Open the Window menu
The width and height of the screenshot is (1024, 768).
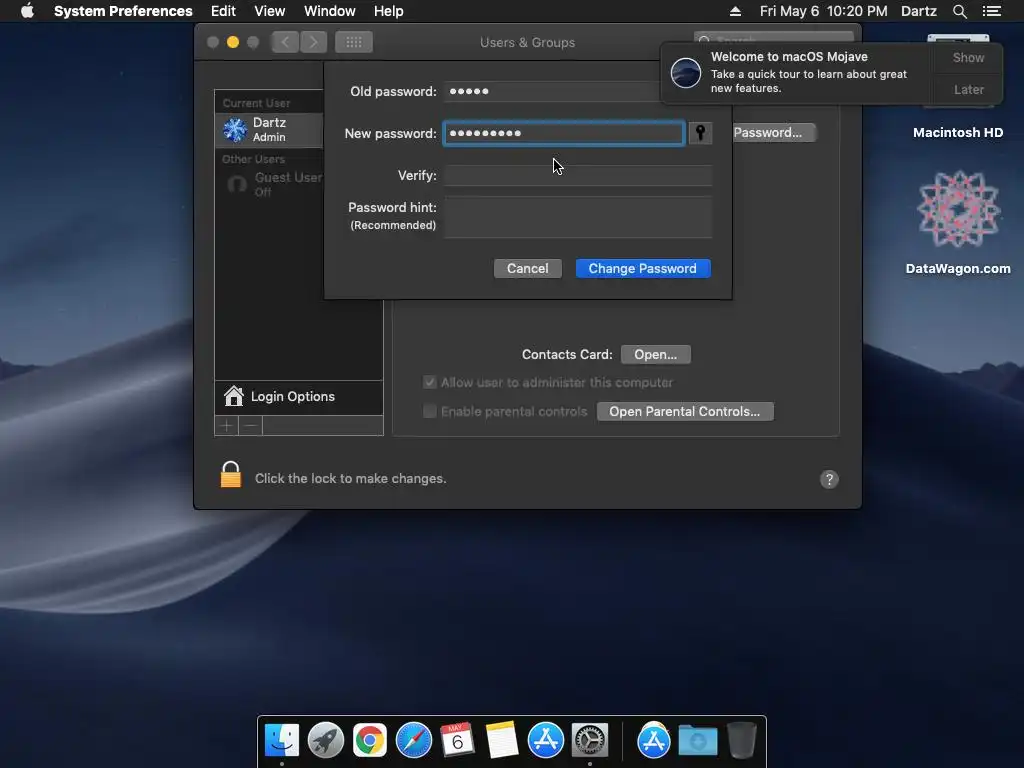(x=330, y=11)
